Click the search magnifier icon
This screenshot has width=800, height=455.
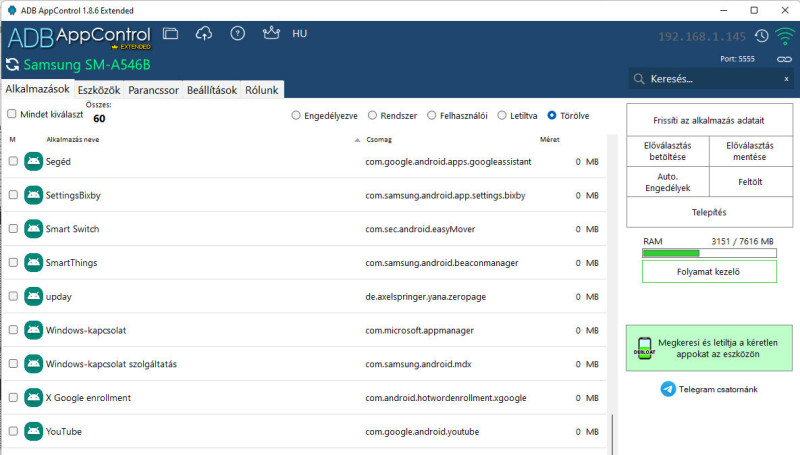pos(639,79)
